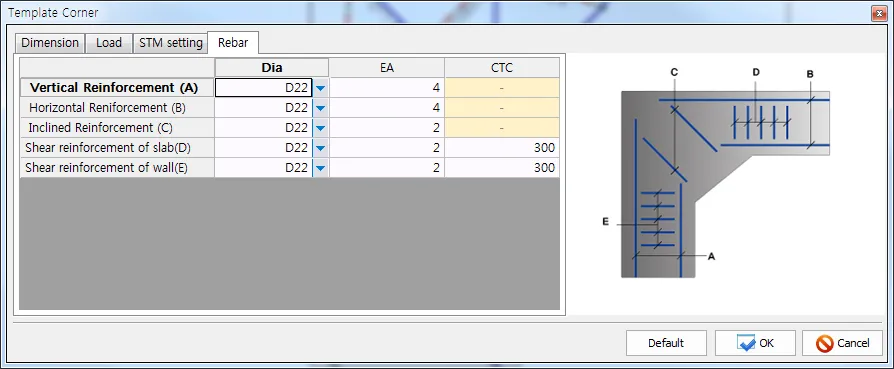The height and width of the screenshot is (369, 894).
Task: Open the Load tab
Action: click(x=109, y=43)
